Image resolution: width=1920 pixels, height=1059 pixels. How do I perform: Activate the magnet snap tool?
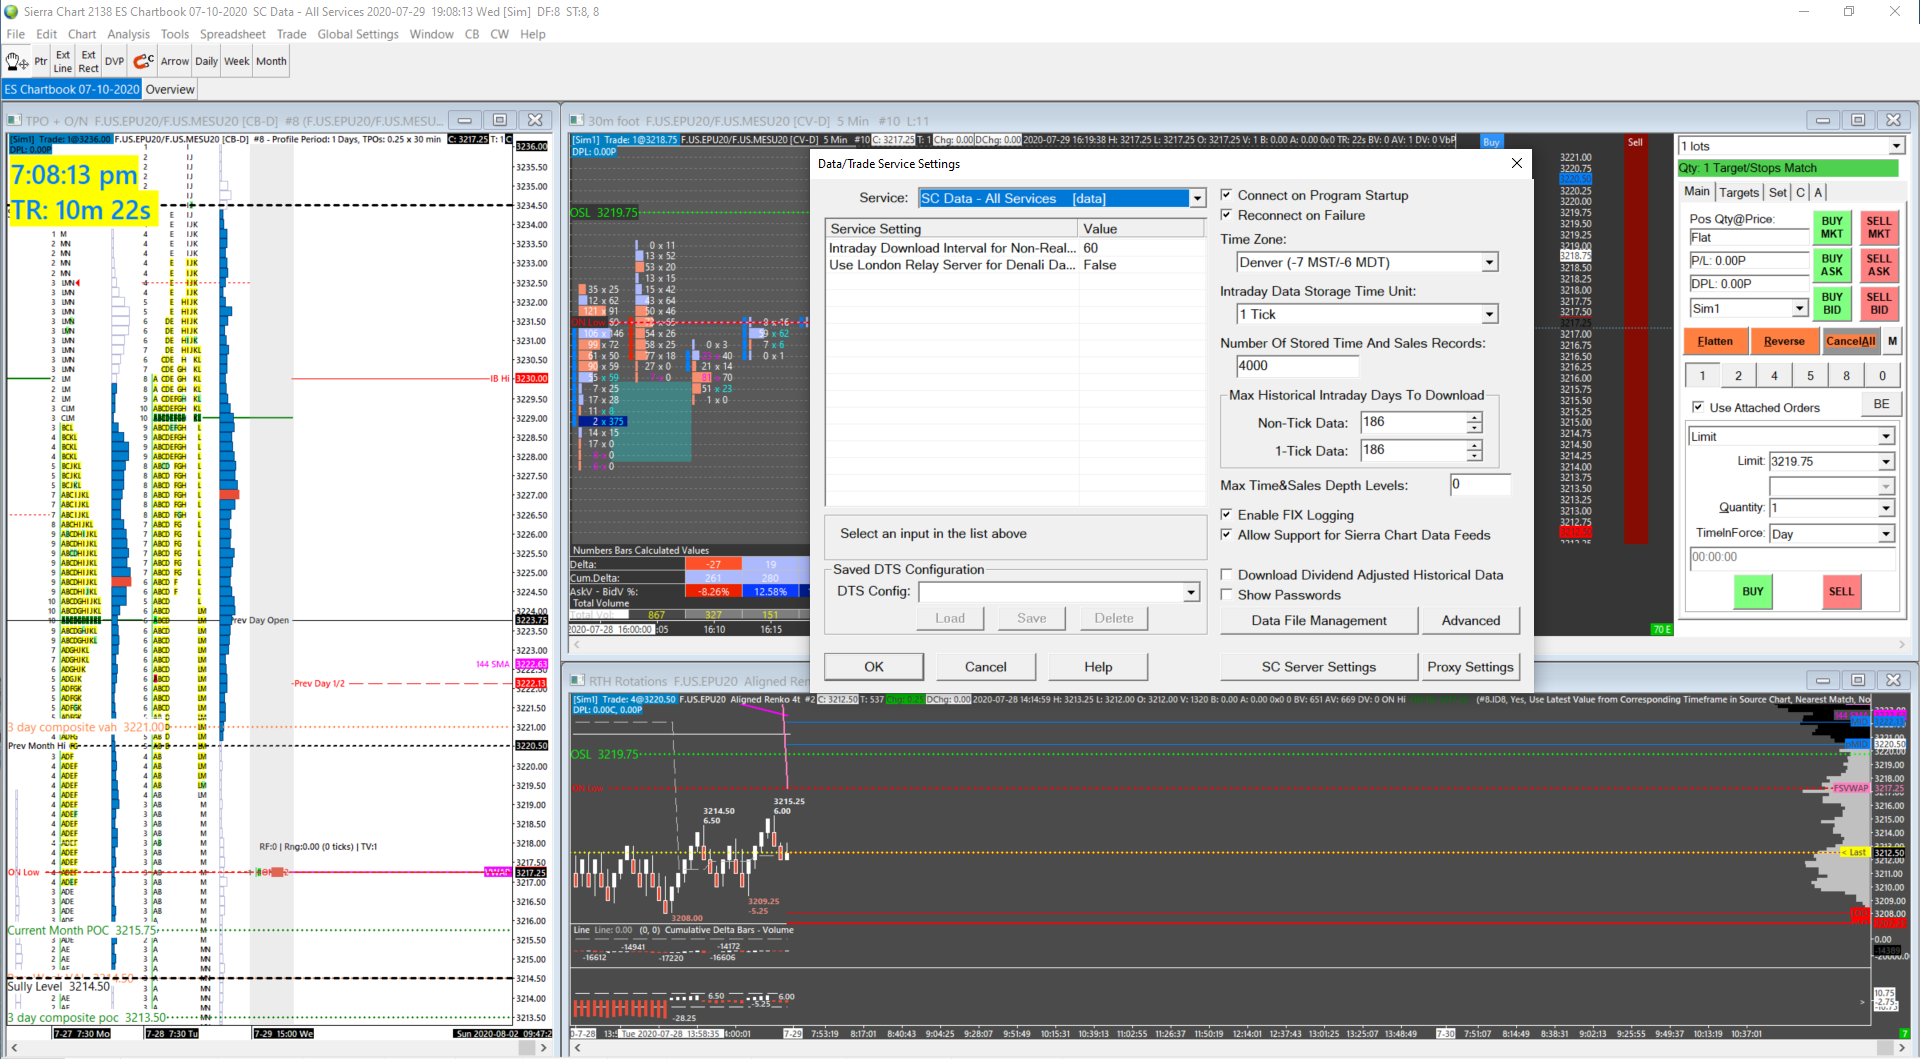pos(143,62)
